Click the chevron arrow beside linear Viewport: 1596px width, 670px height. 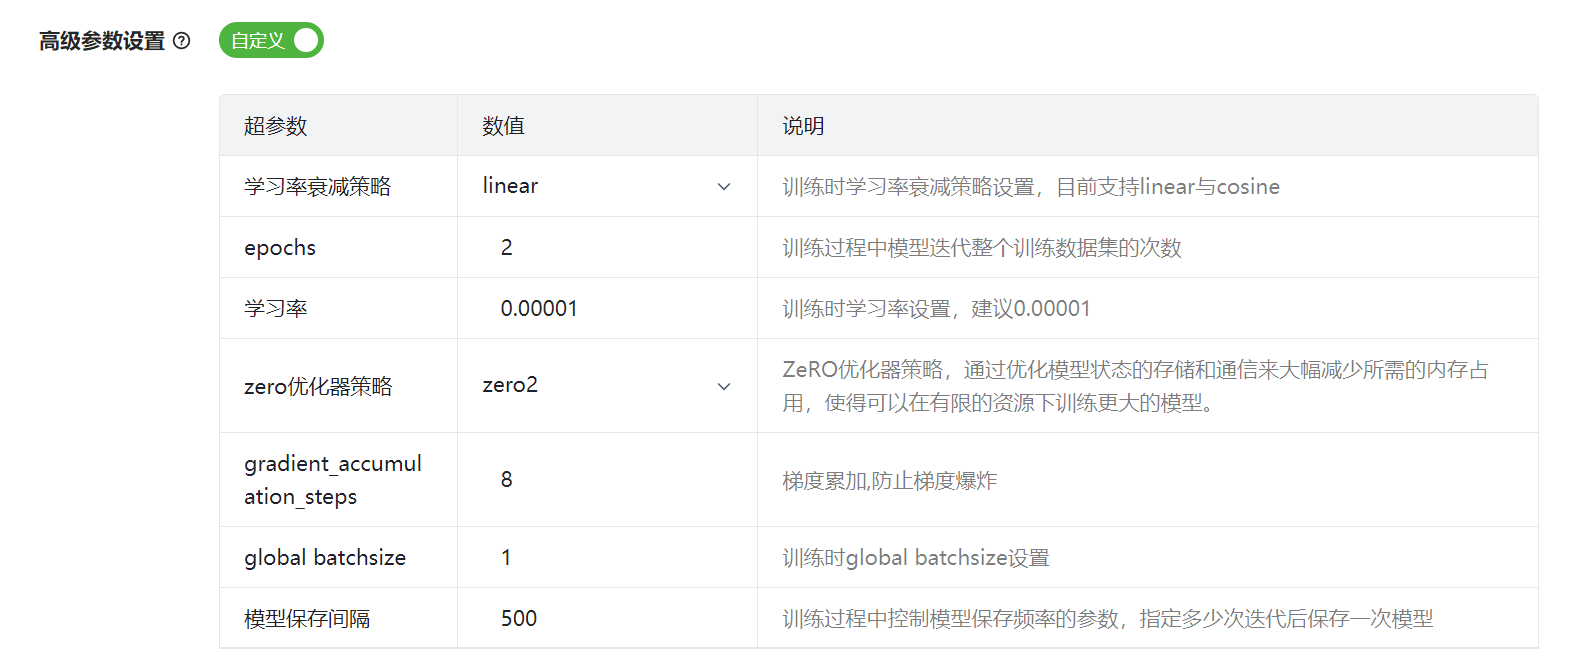pyautogui.click(x=724, y=187)
